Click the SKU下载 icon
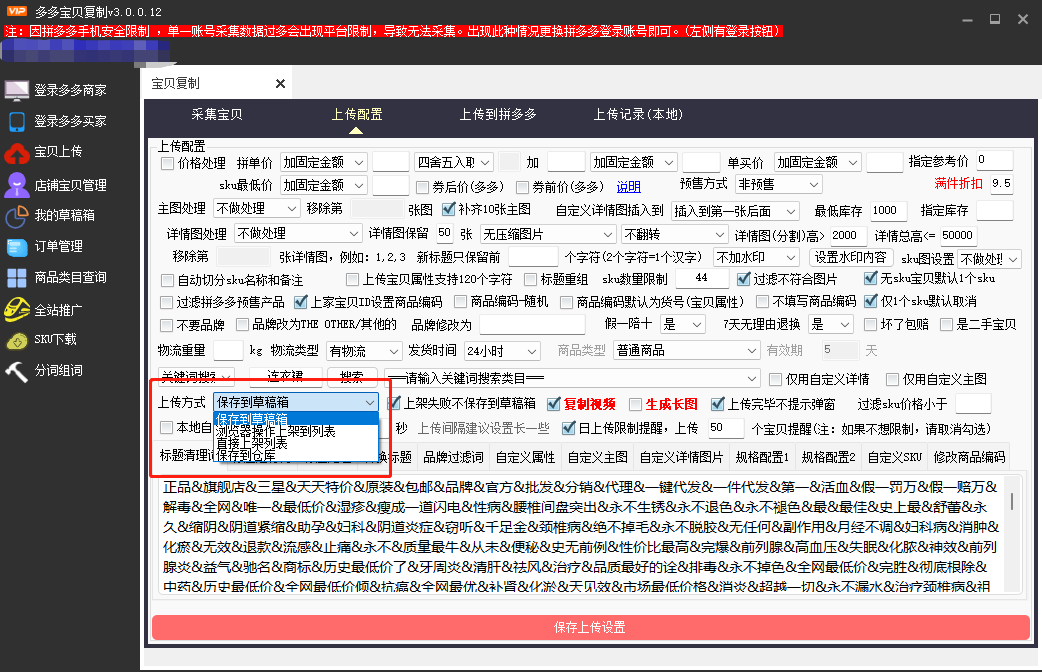 [17, 340]
